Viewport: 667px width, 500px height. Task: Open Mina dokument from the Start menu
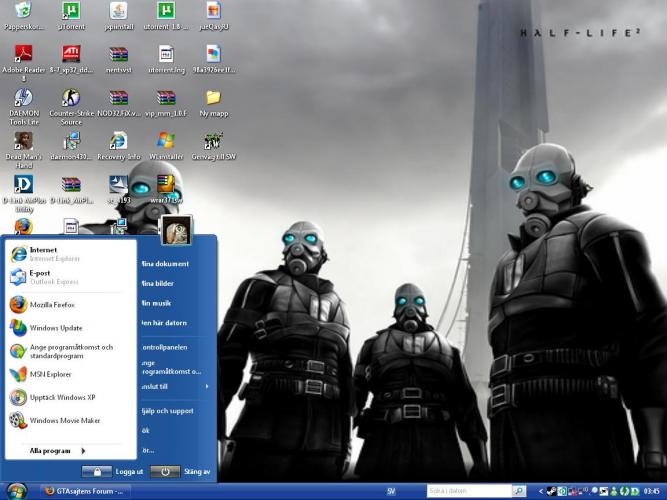point(165,264)
